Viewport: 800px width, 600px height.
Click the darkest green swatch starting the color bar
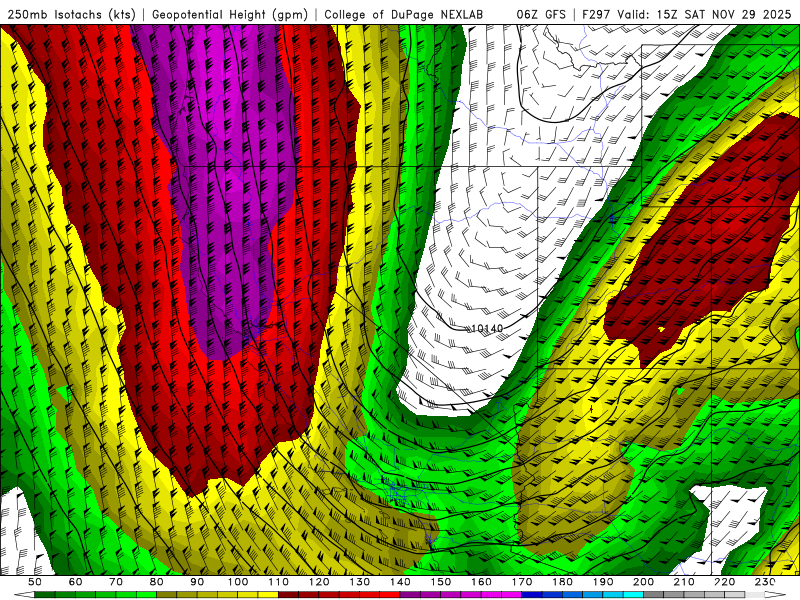click(x=45, y=594)
